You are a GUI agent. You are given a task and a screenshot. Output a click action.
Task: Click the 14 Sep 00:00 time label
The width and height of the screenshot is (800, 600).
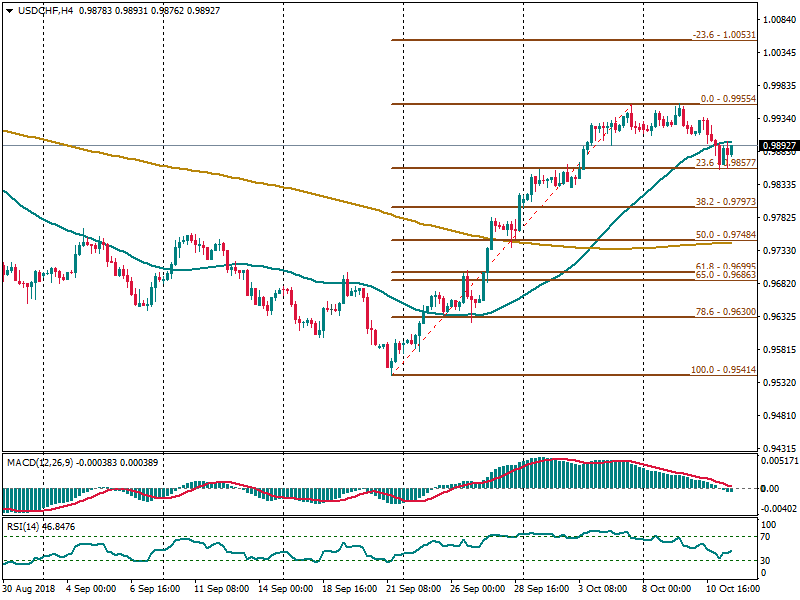click(x=286, y=589)
